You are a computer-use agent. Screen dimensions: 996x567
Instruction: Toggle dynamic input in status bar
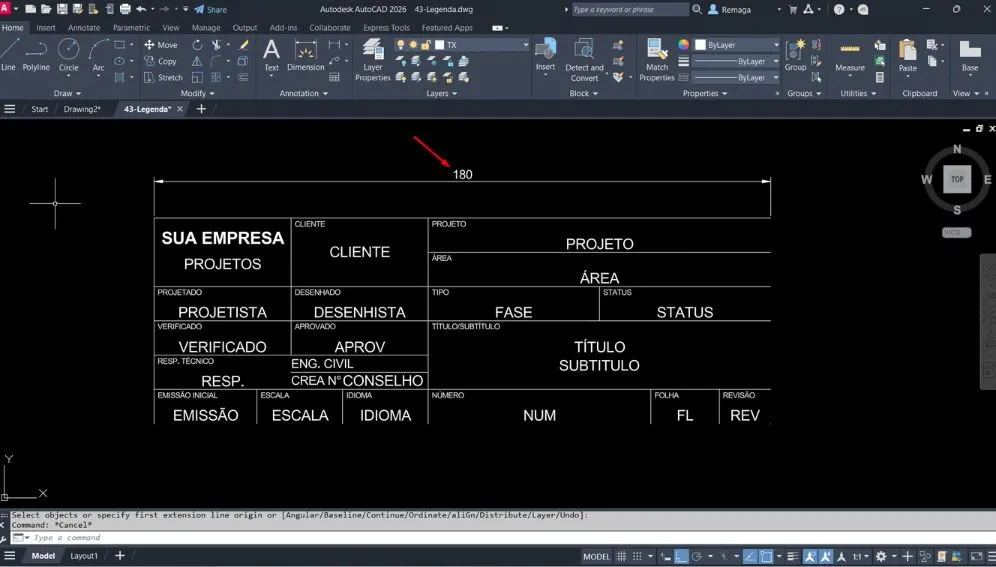(x=665, y=556)
